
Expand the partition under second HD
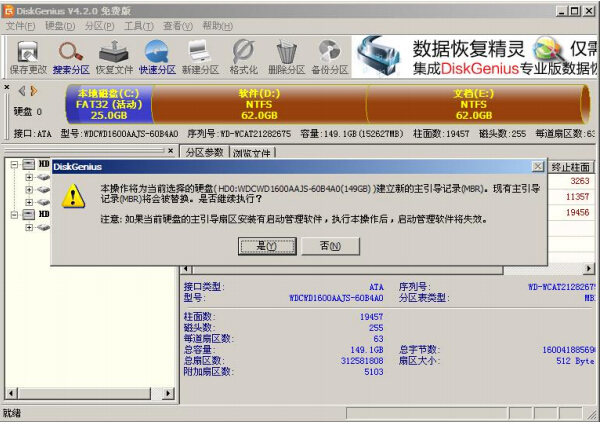(29, 227)
